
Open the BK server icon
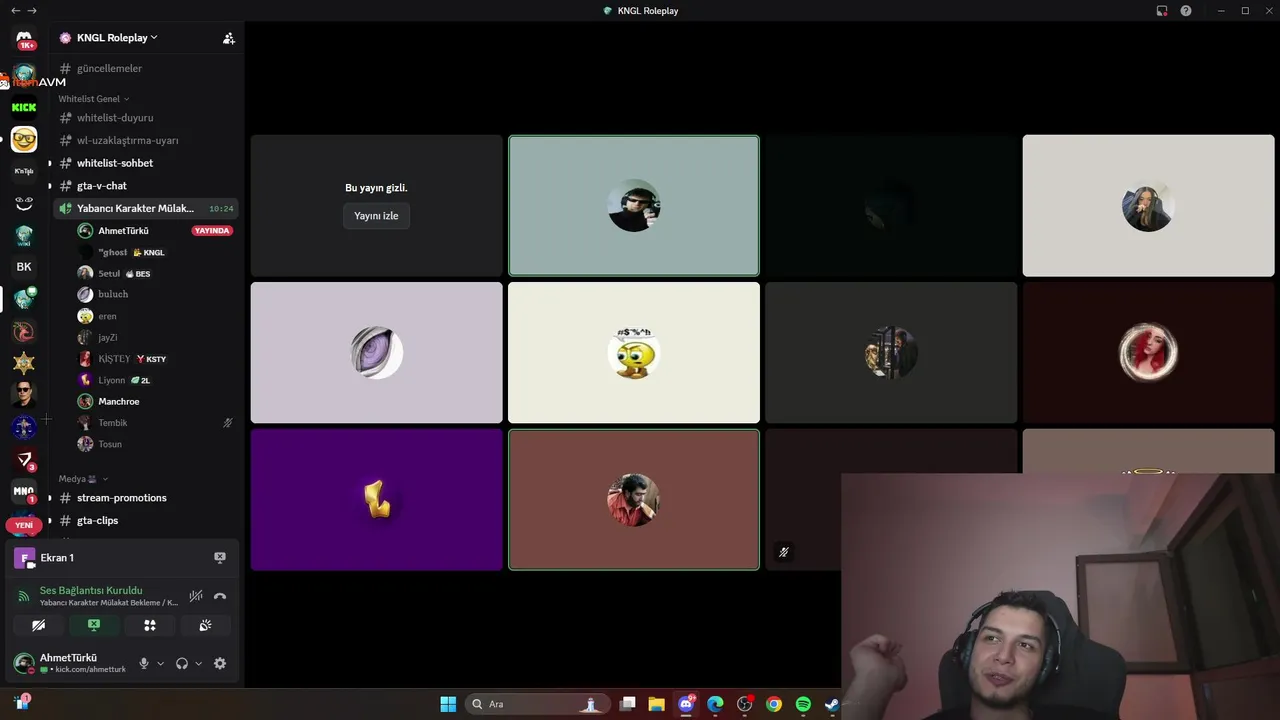(x=24, y=267)
